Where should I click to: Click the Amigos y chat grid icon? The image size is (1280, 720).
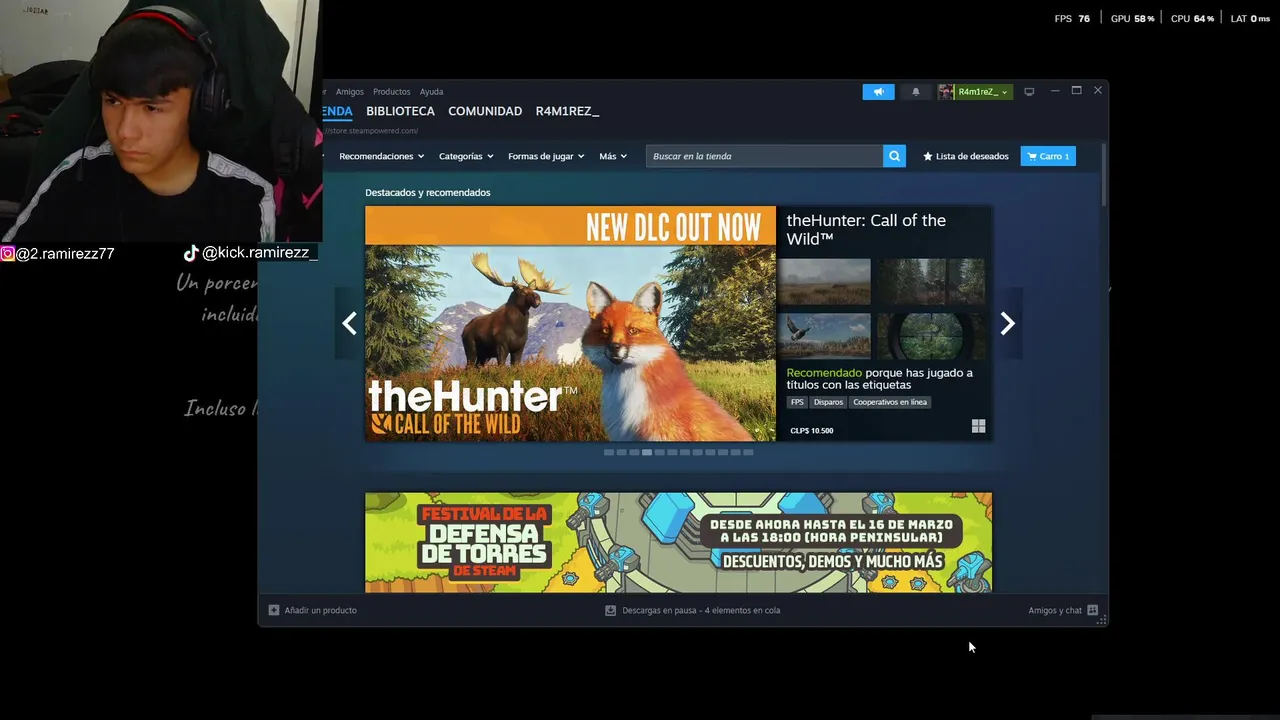(1092, 610)
